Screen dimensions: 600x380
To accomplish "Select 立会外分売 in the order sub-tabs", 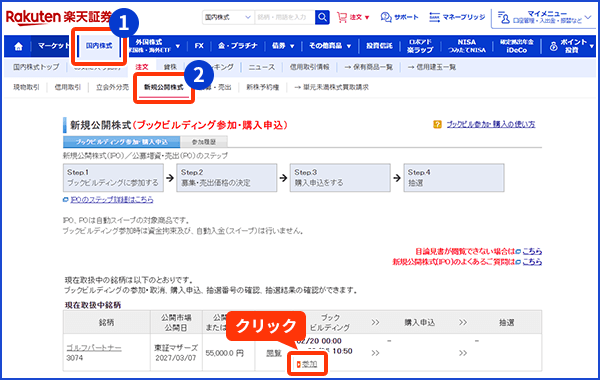I will tap(112, 87).
